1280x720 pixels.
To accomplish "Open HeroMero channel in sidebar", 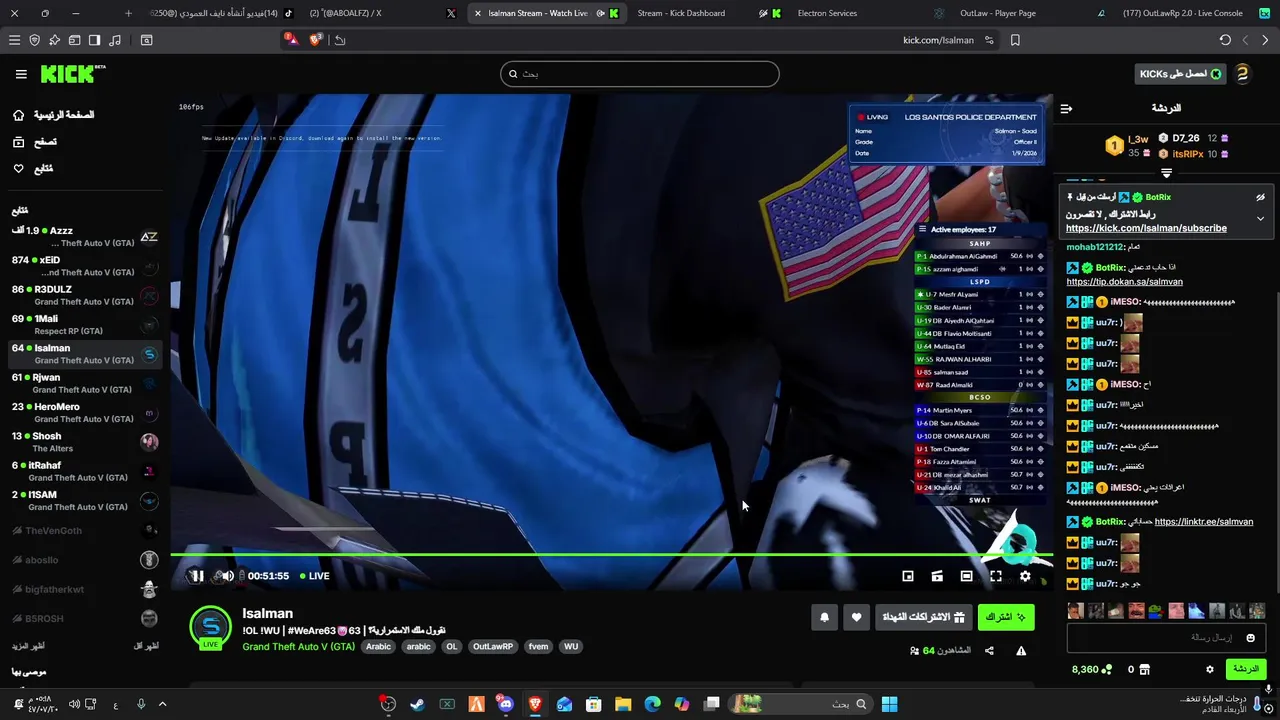I will 85,413.
